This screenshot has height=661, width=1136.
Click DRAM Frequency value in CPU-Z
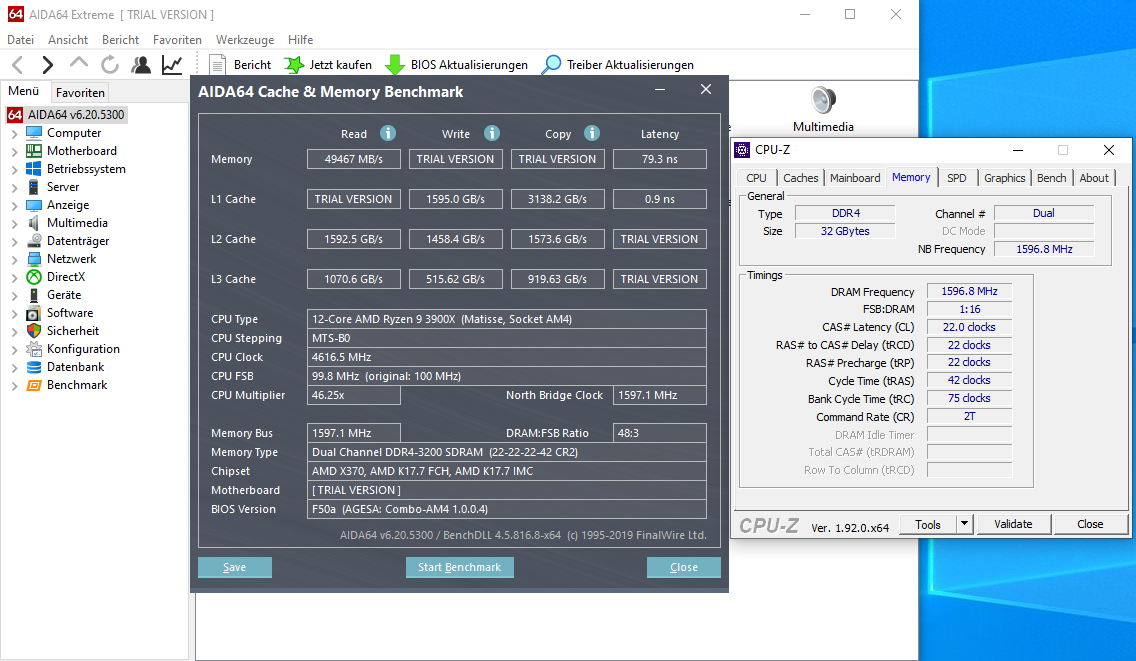click(969, 291)
